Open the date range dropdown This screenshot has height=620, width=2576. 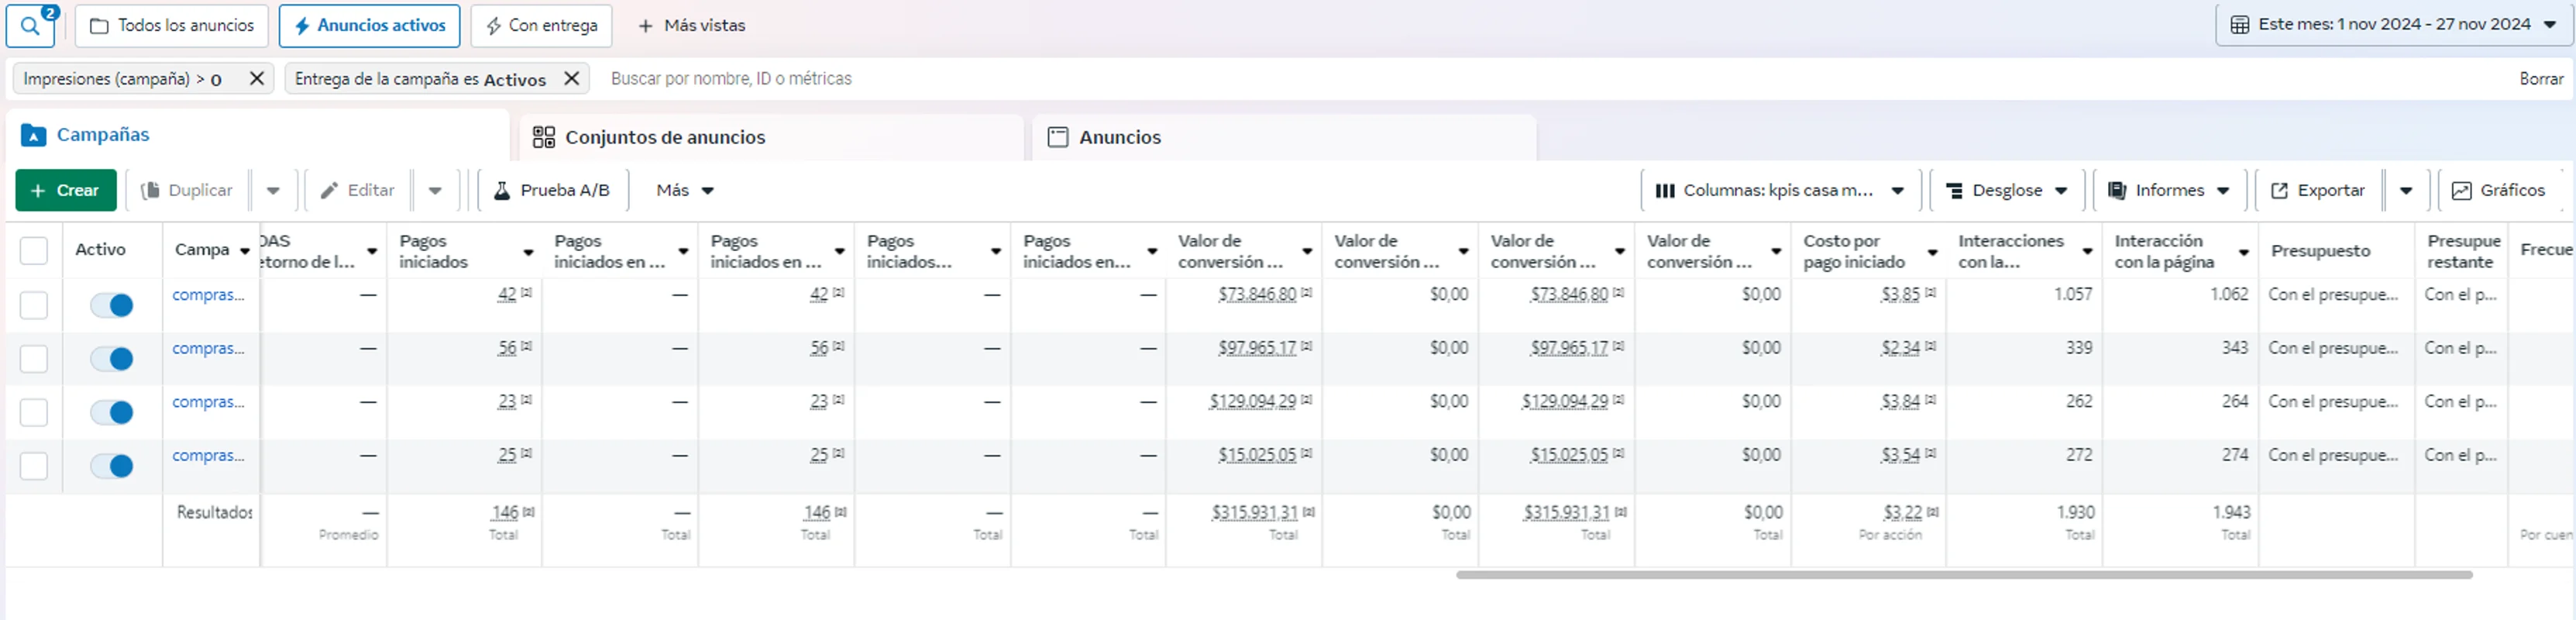(x=2393, y=25)
